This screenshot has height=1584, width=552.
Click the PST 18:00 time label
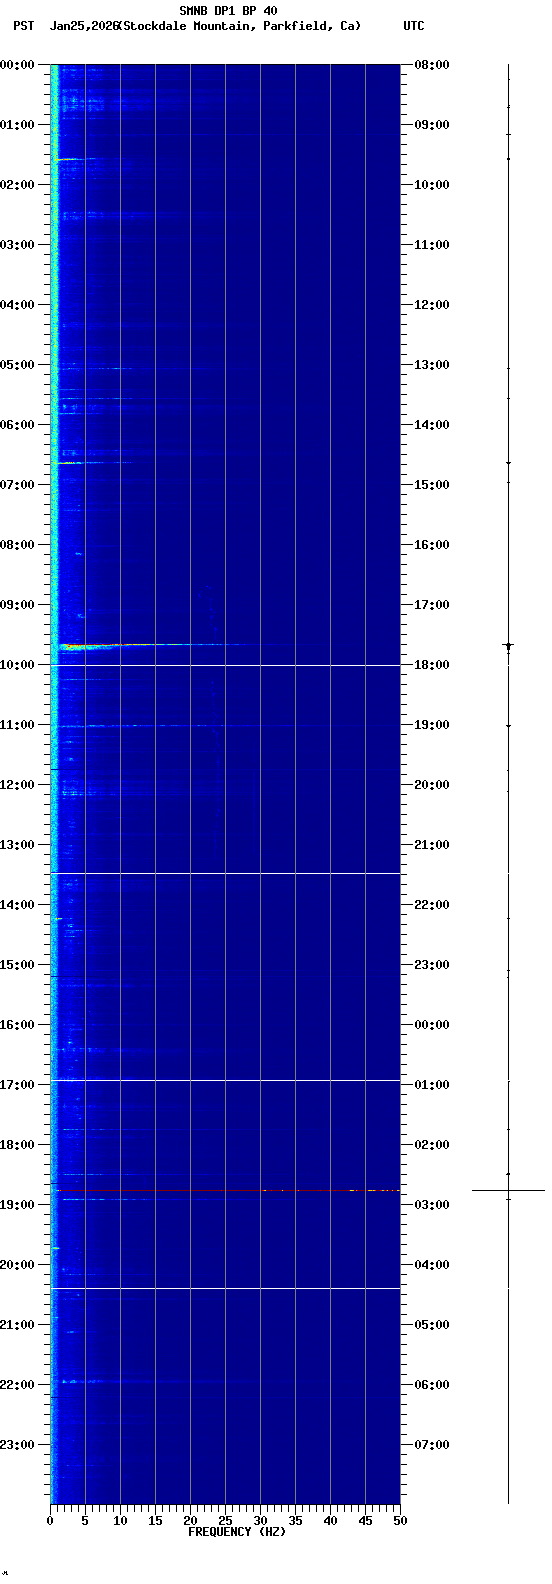(18, 1145)
